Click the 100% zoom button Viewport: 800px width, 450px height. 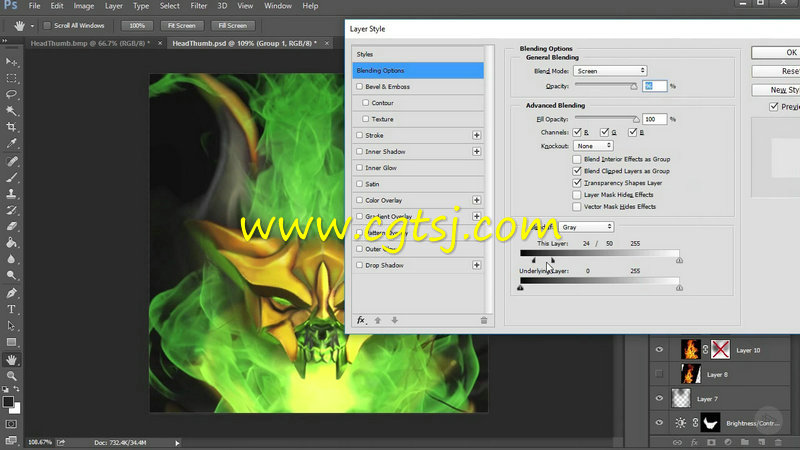(x=137, y=26)
